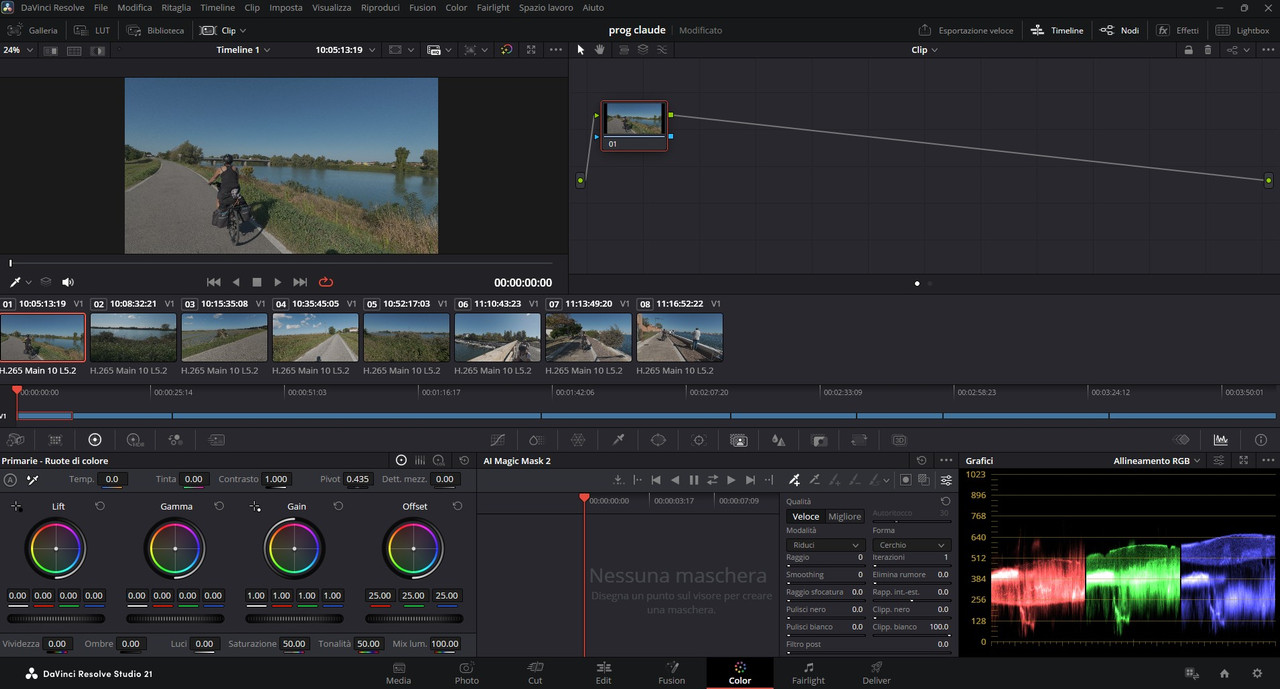Screen dimensions: 1280x689
Task: Switch to the Edit page tab
Action: pos(603,673)
